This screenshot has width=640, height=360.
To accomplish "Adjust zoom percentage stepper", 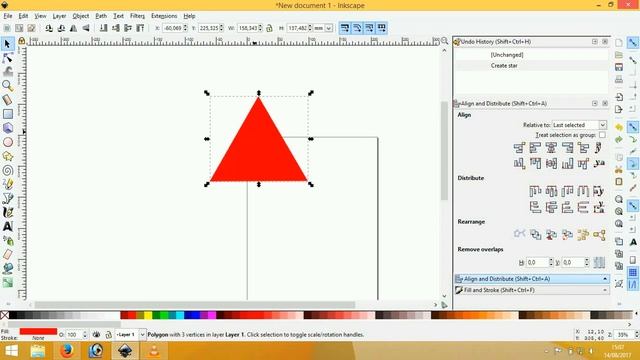I will tap(636, 335).
